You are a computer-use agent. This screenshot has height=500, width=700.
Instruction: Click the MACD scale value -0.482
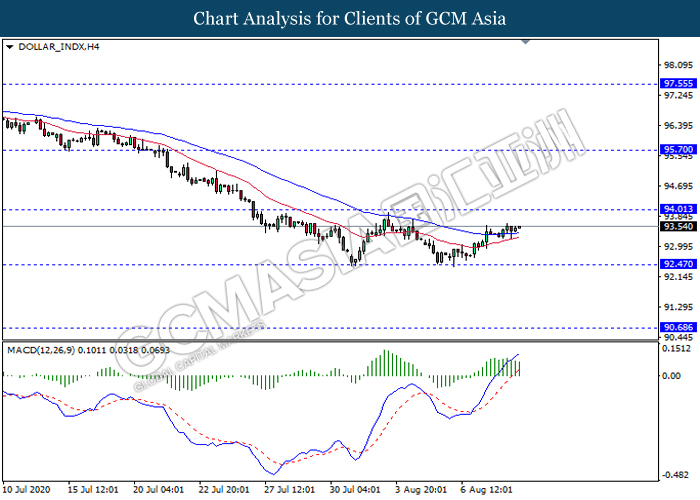click(x=676, y=475)
